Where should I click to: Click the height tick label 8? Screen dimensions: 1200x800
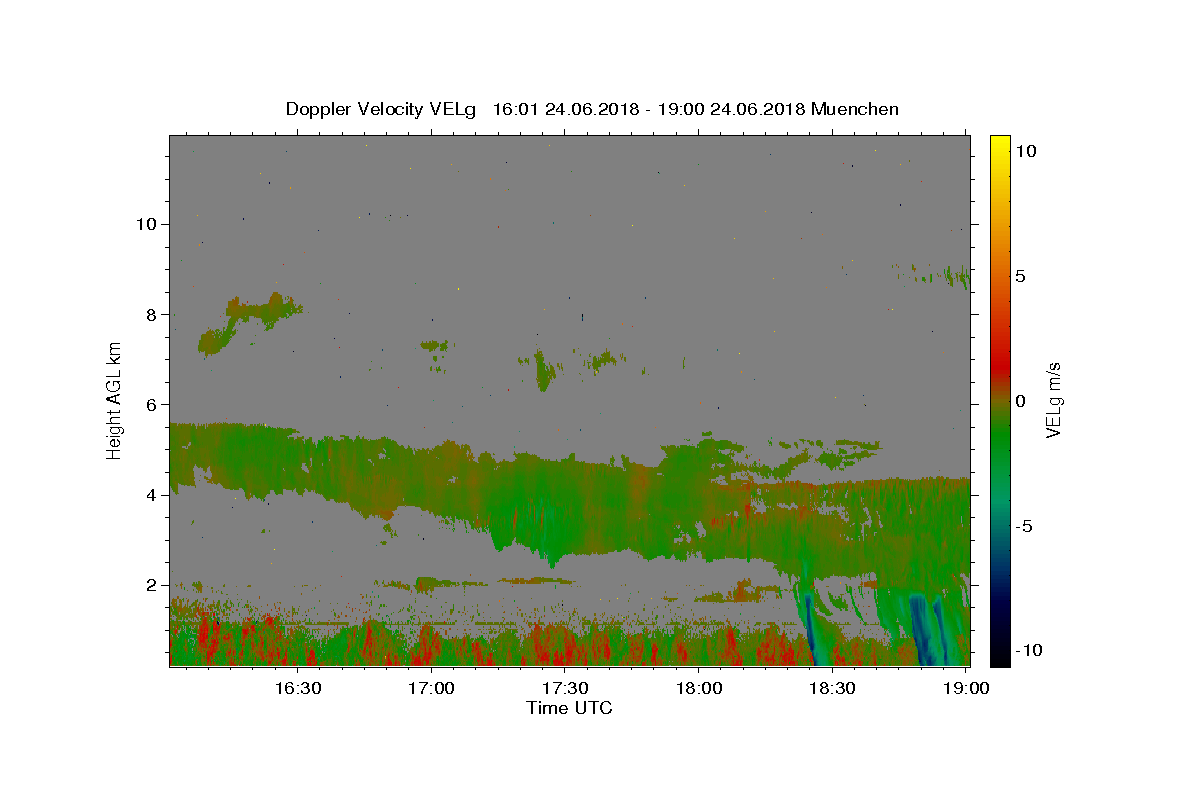(152, 314)
